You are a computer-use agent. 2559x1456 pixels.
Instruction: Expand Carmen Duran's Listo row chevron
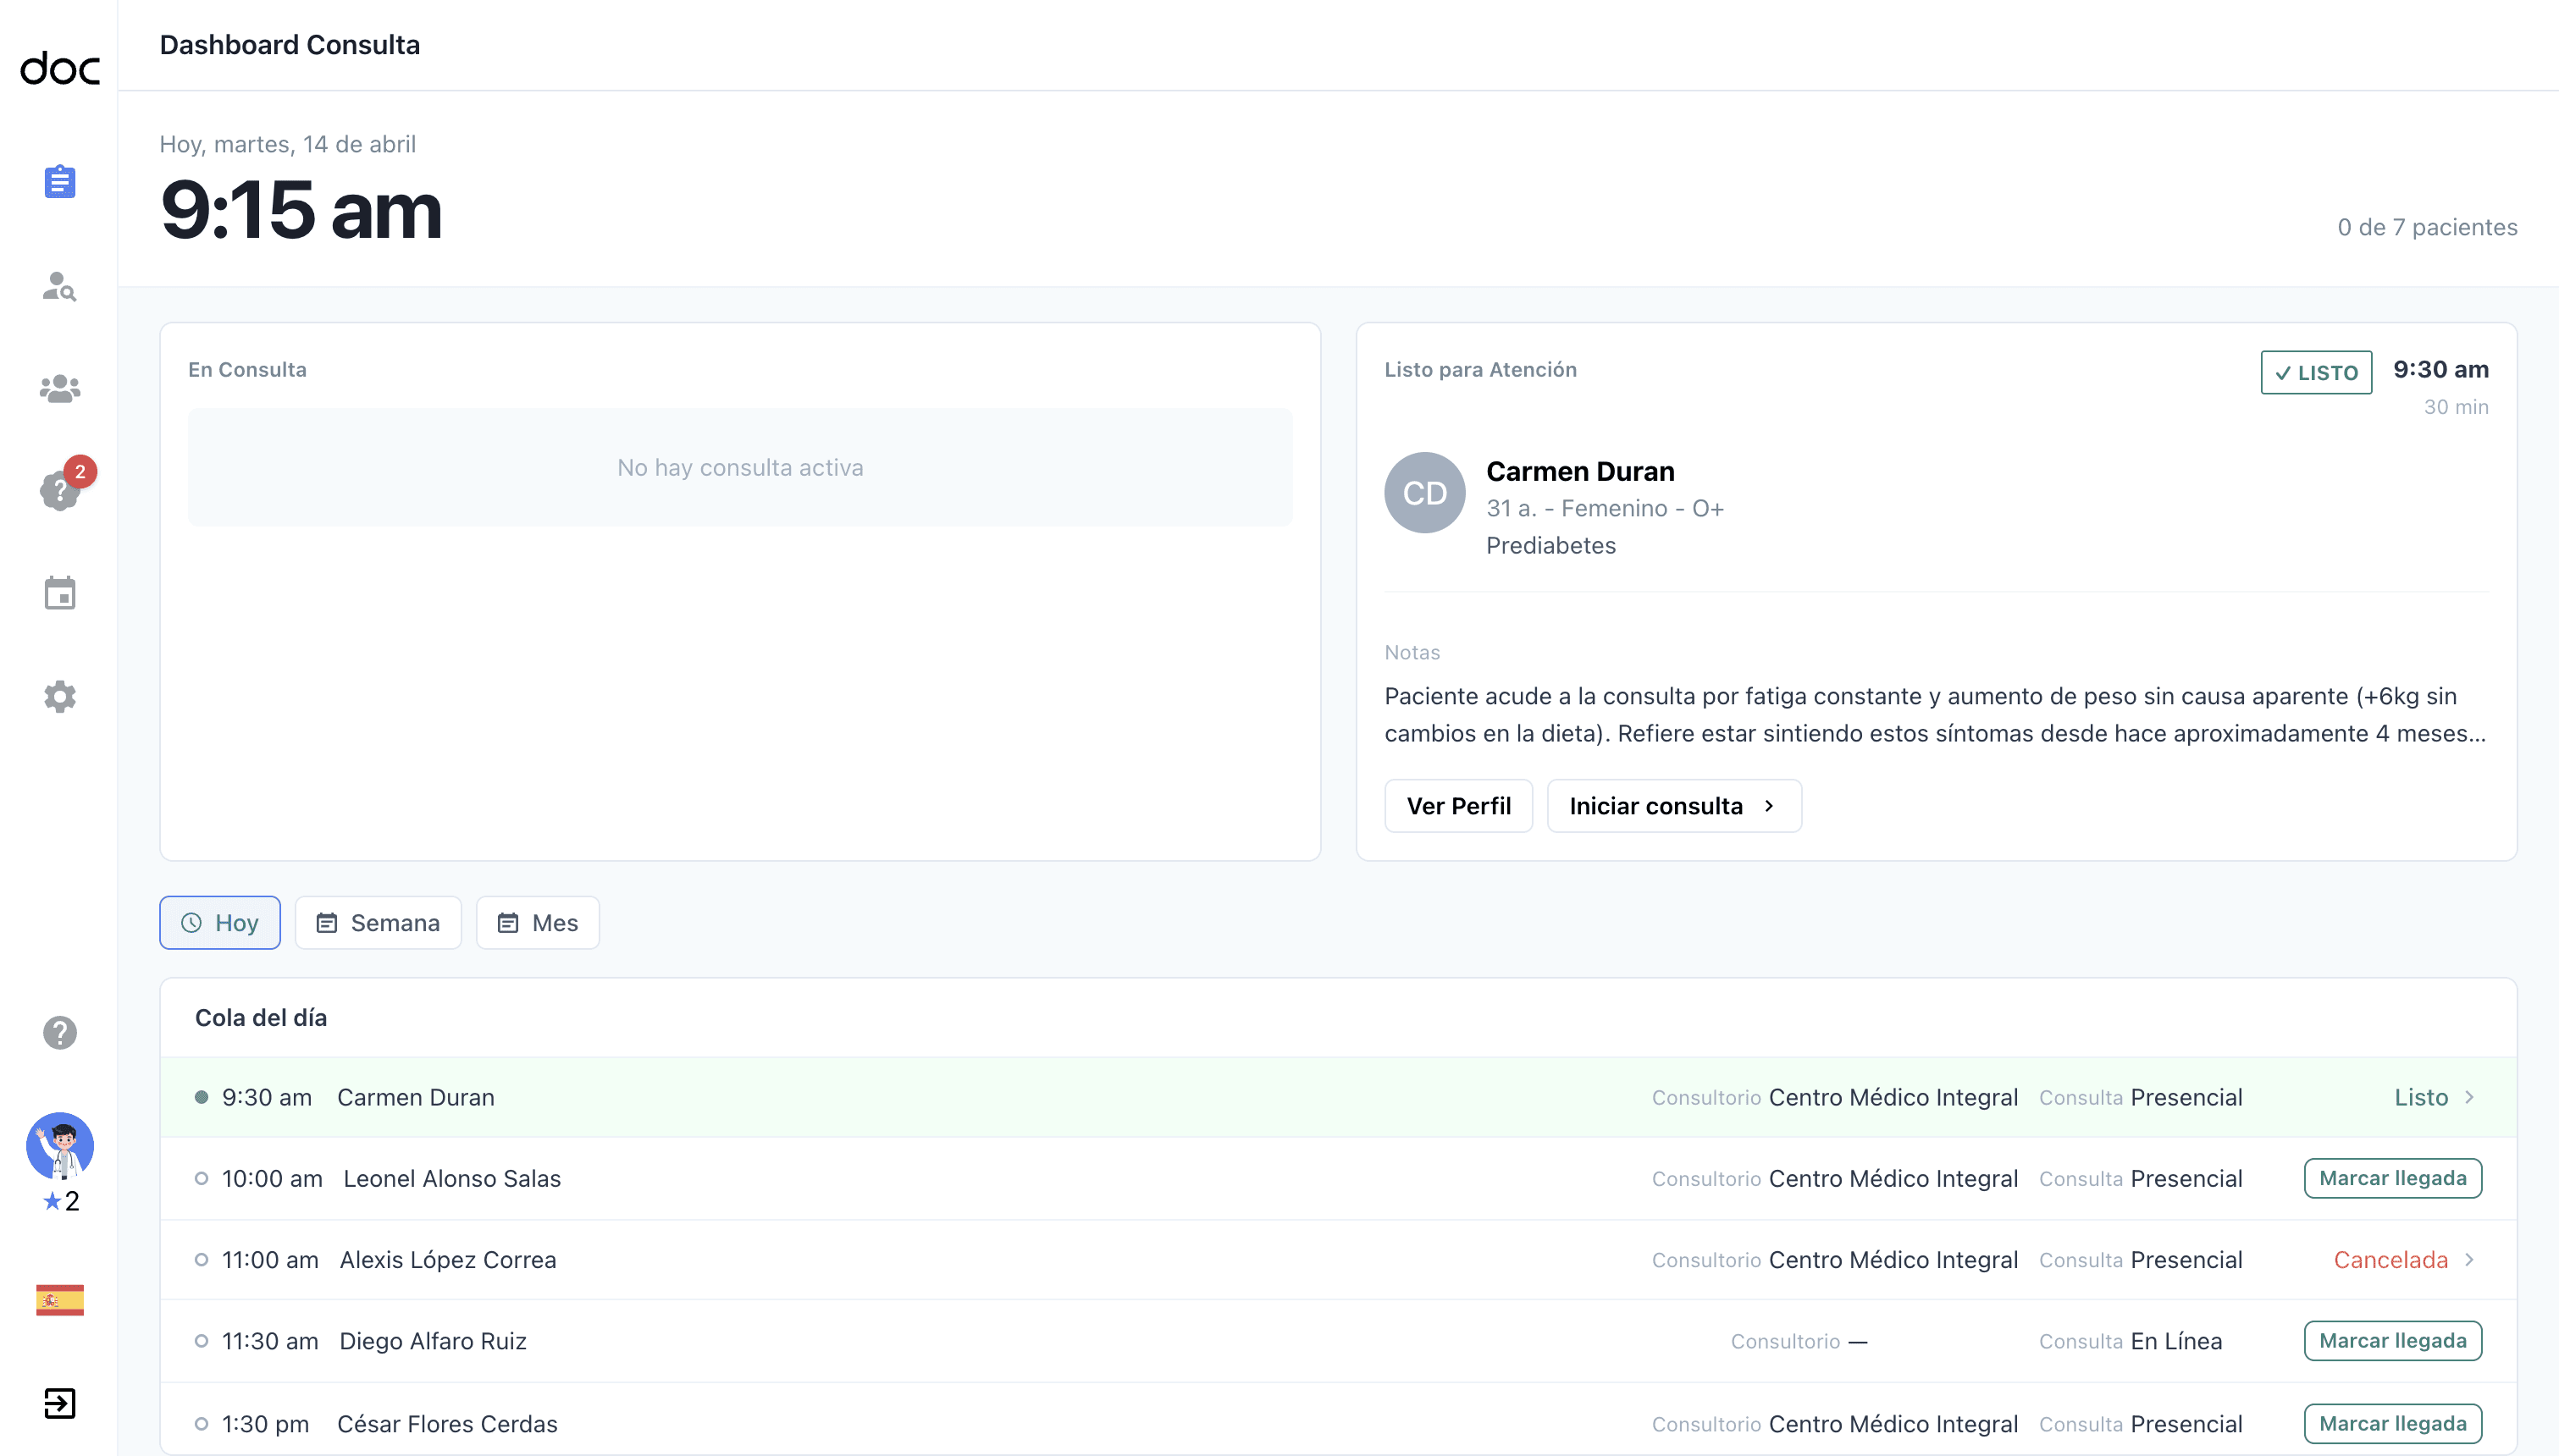click(2469, 1097)
